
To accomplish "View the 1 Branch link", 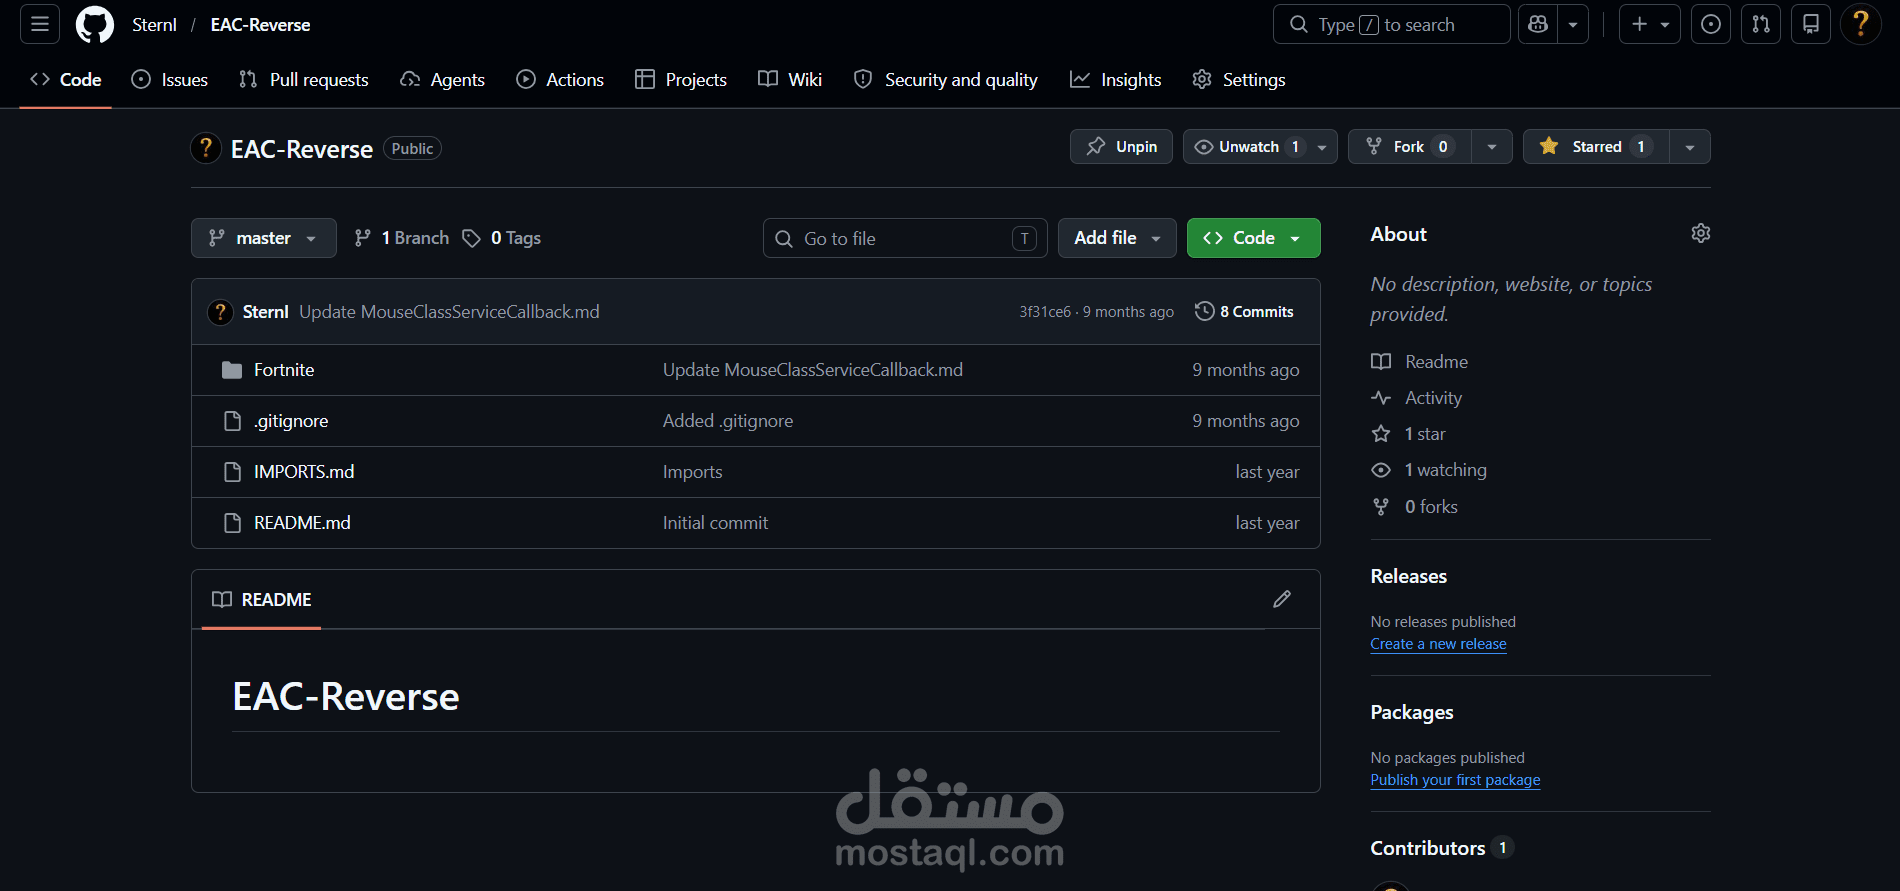I will pos(402,238).
